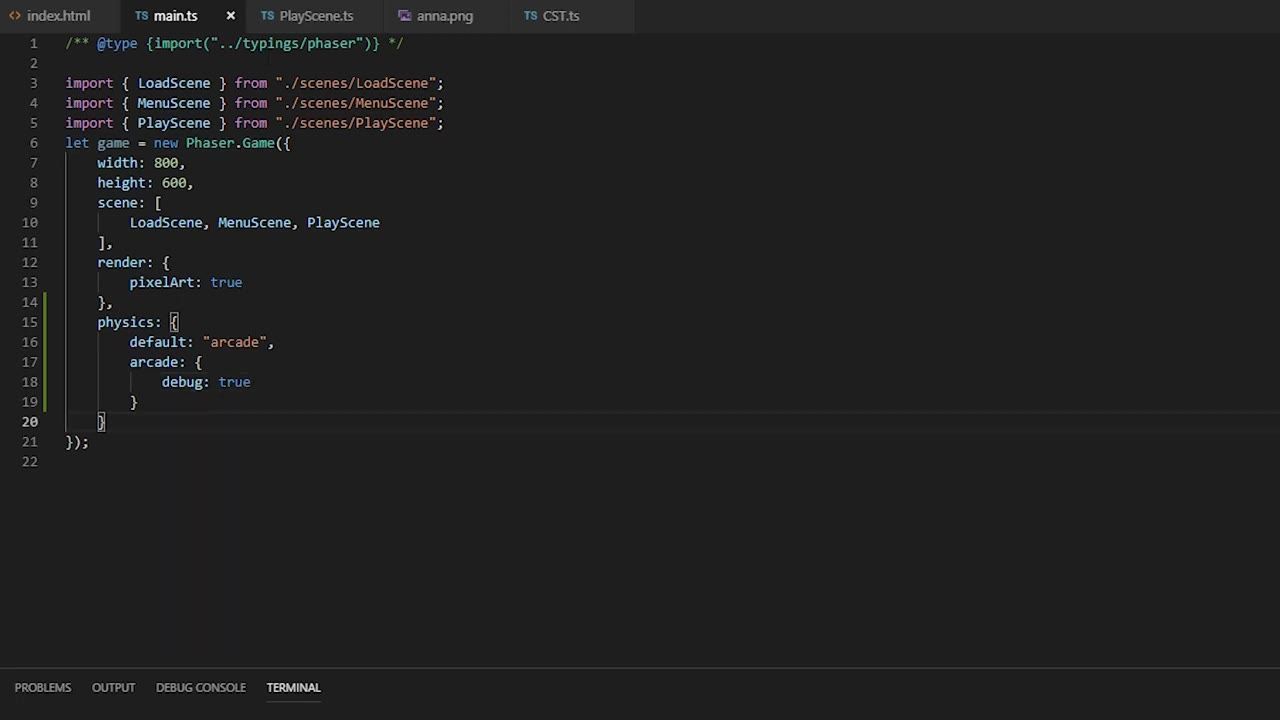Click the TS icon on main.ts tab

coord(141,16)
